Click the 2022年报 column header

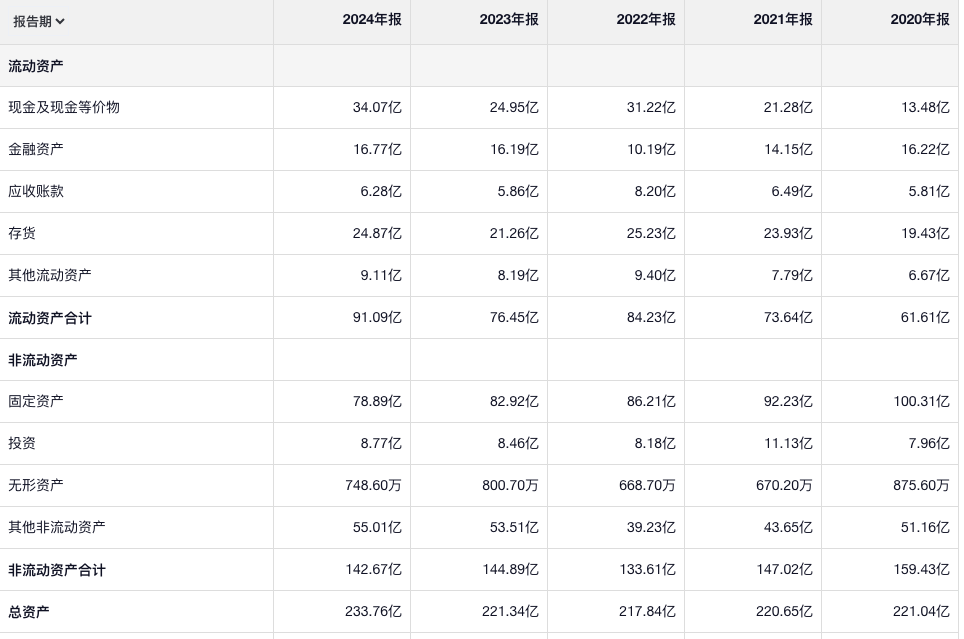coord(645,20)
